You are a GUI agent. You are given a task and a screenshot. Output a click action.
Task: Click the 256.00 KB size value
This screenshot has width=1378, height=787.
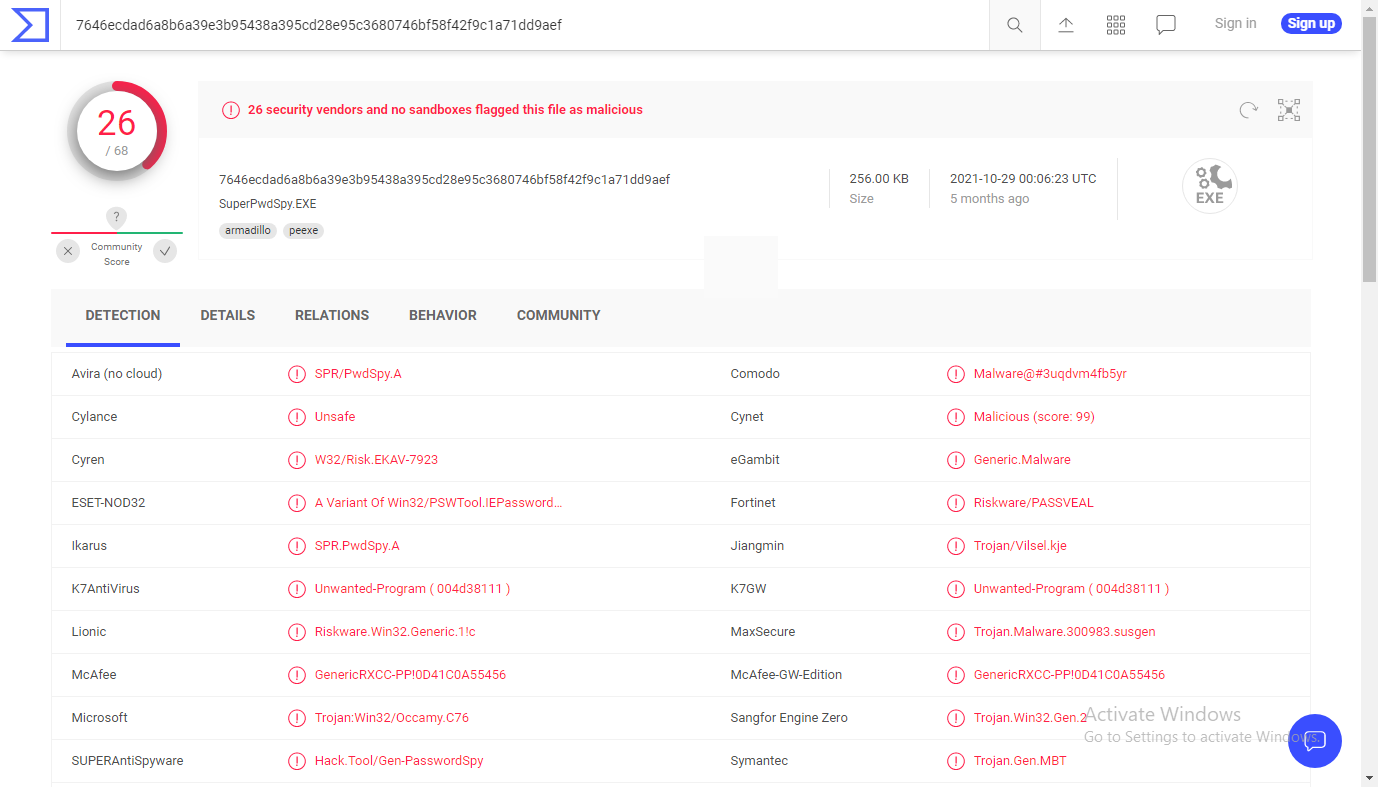(879, 179)
